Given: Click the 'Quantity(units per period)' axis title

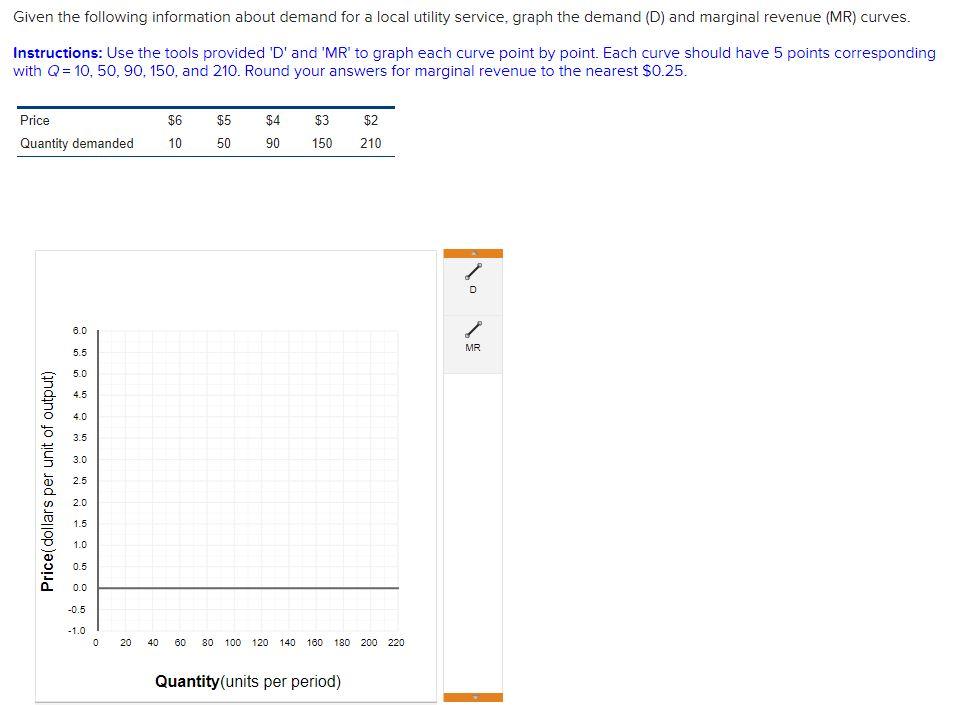Looking at the screenshot, I should 248,682.
